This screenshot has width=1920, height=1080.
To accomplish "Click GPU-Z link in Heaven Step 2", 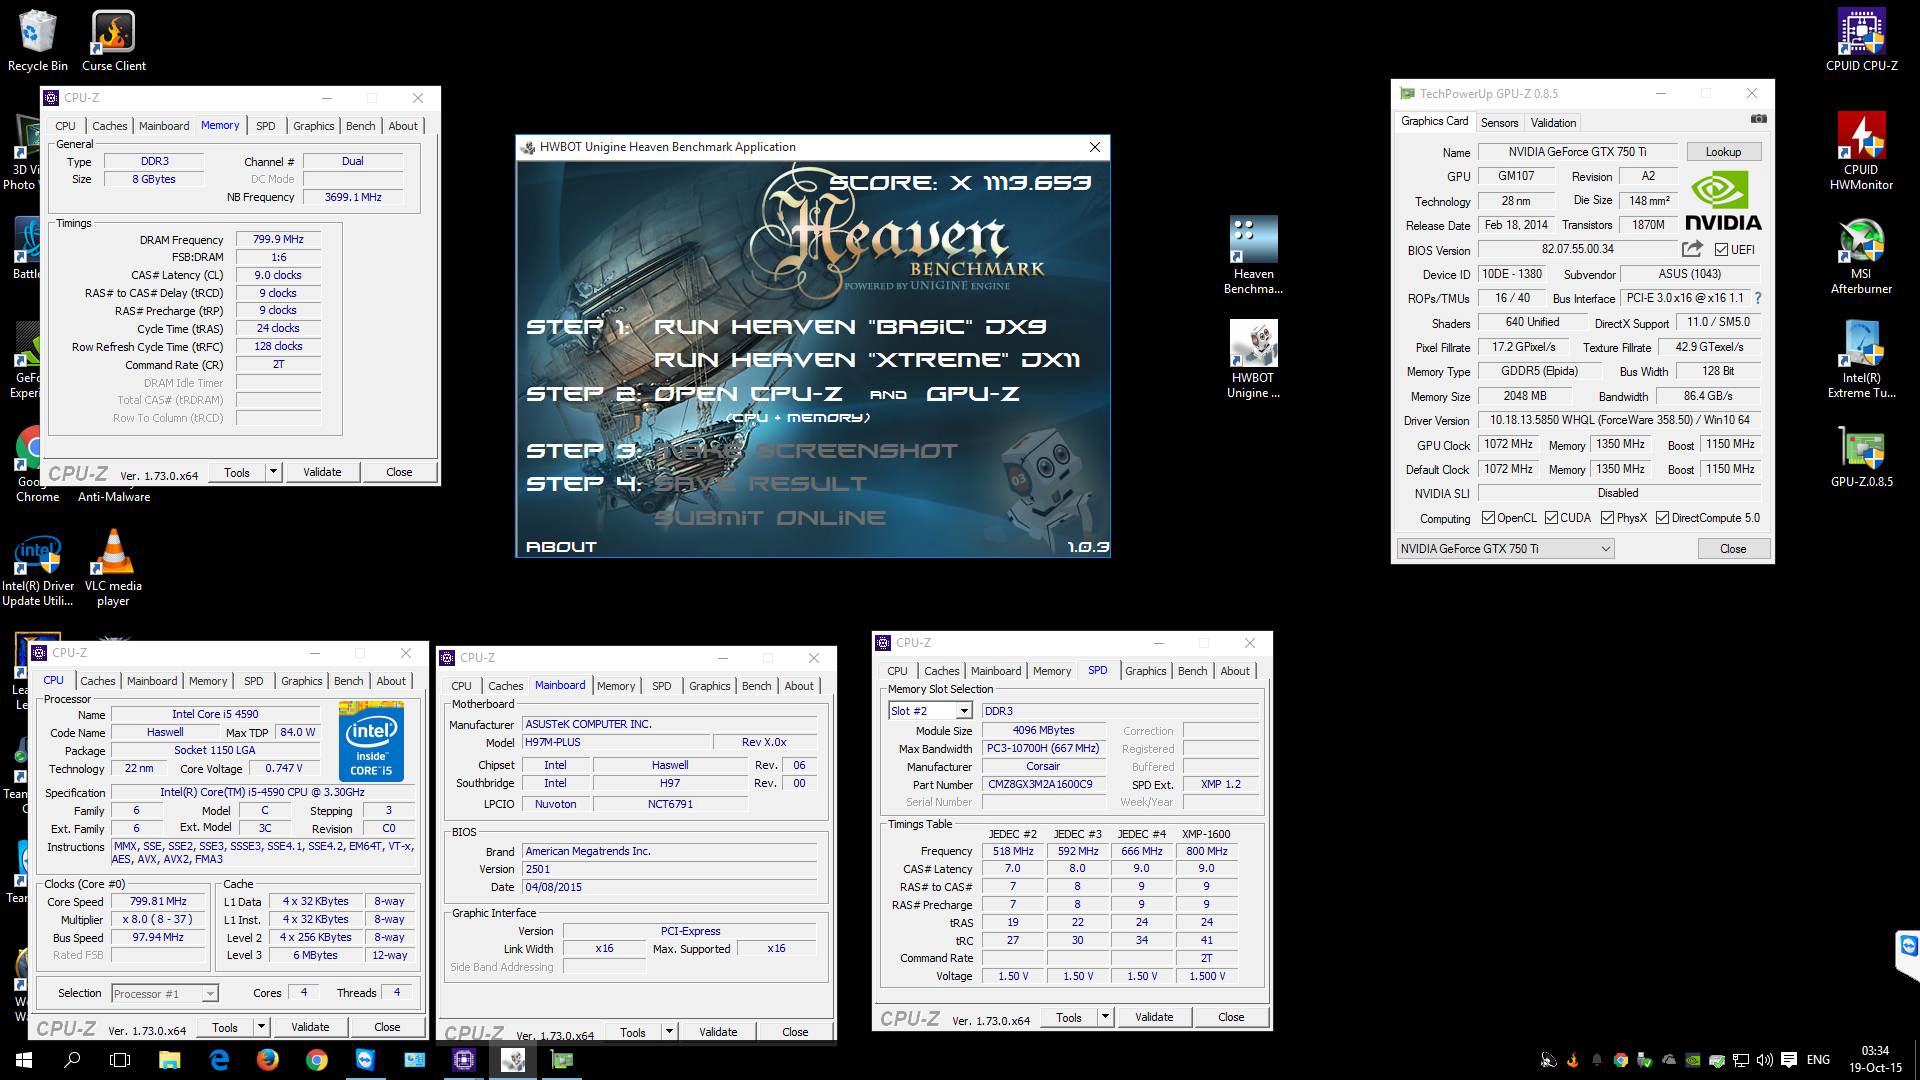I will (x=973, y=394).
